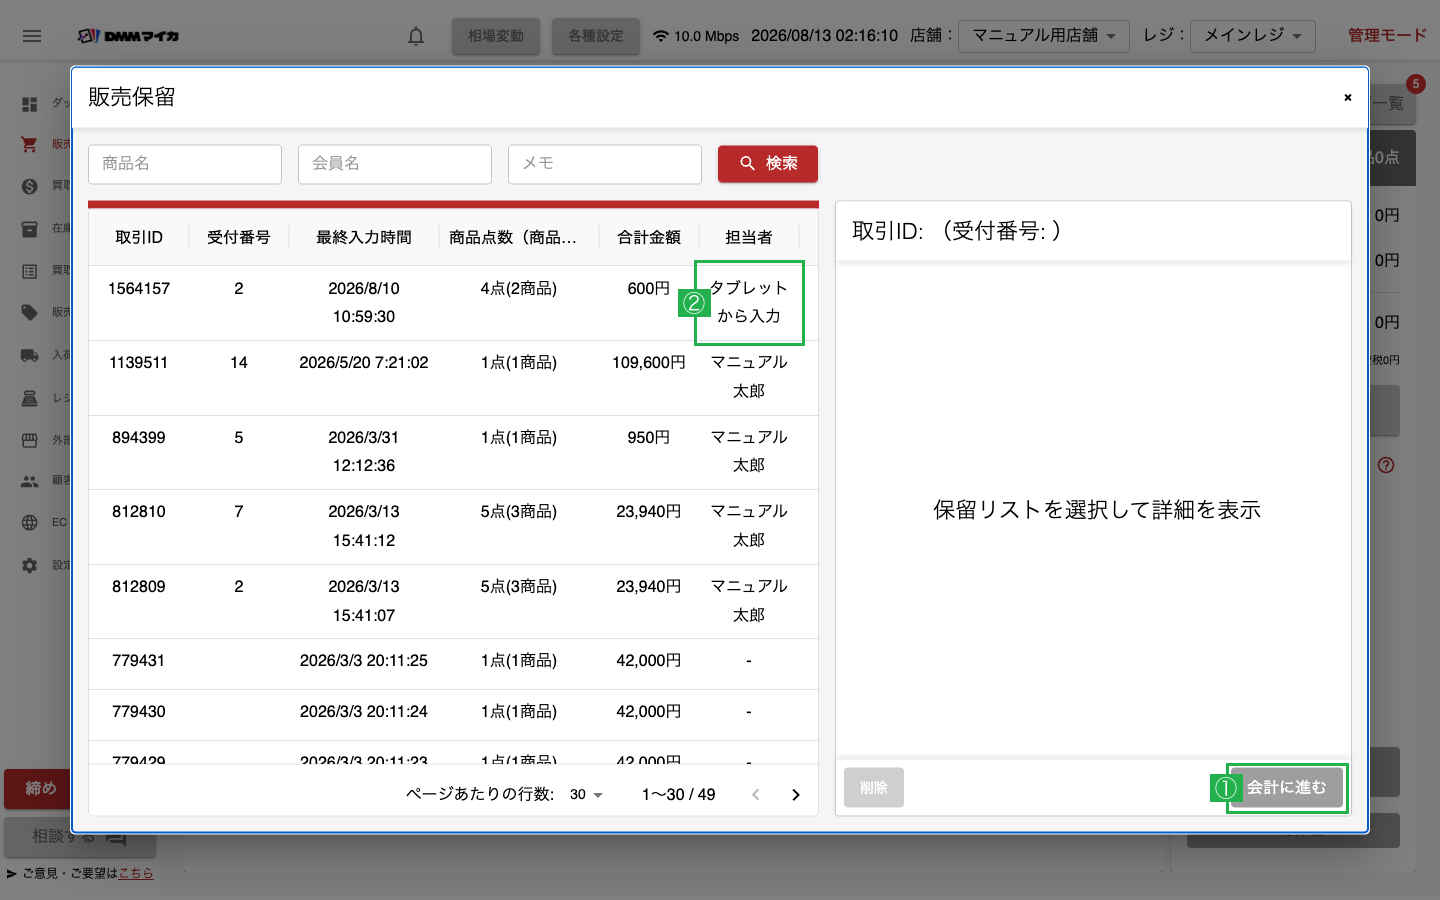Open the settings gear sidebar icon
This screenshot has height=900, width=1440.
(x=30, y=565)
